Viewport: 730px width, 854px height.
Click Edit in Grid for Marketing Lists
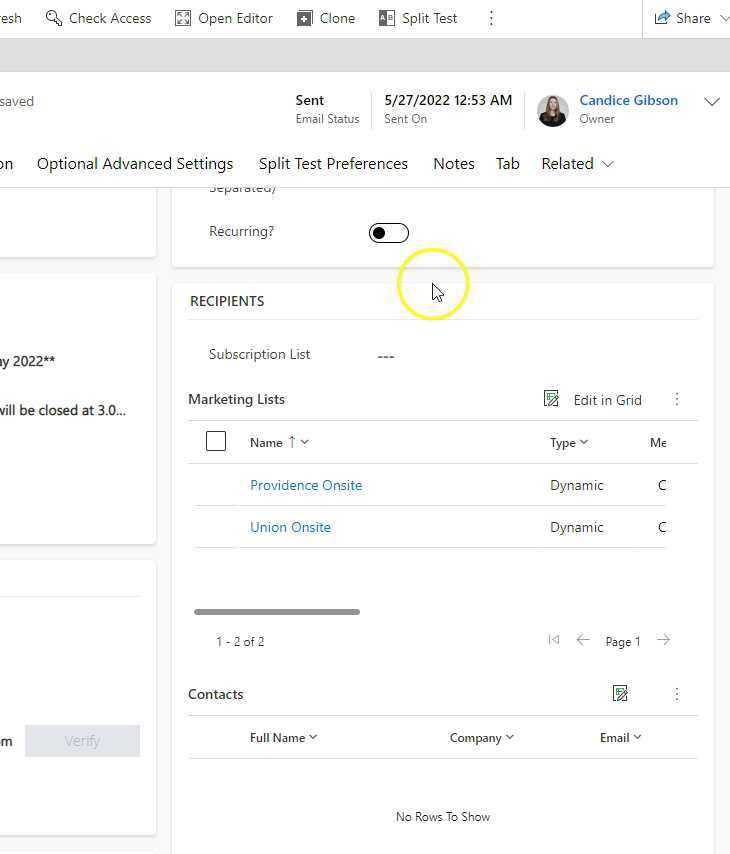click(593, 399)
